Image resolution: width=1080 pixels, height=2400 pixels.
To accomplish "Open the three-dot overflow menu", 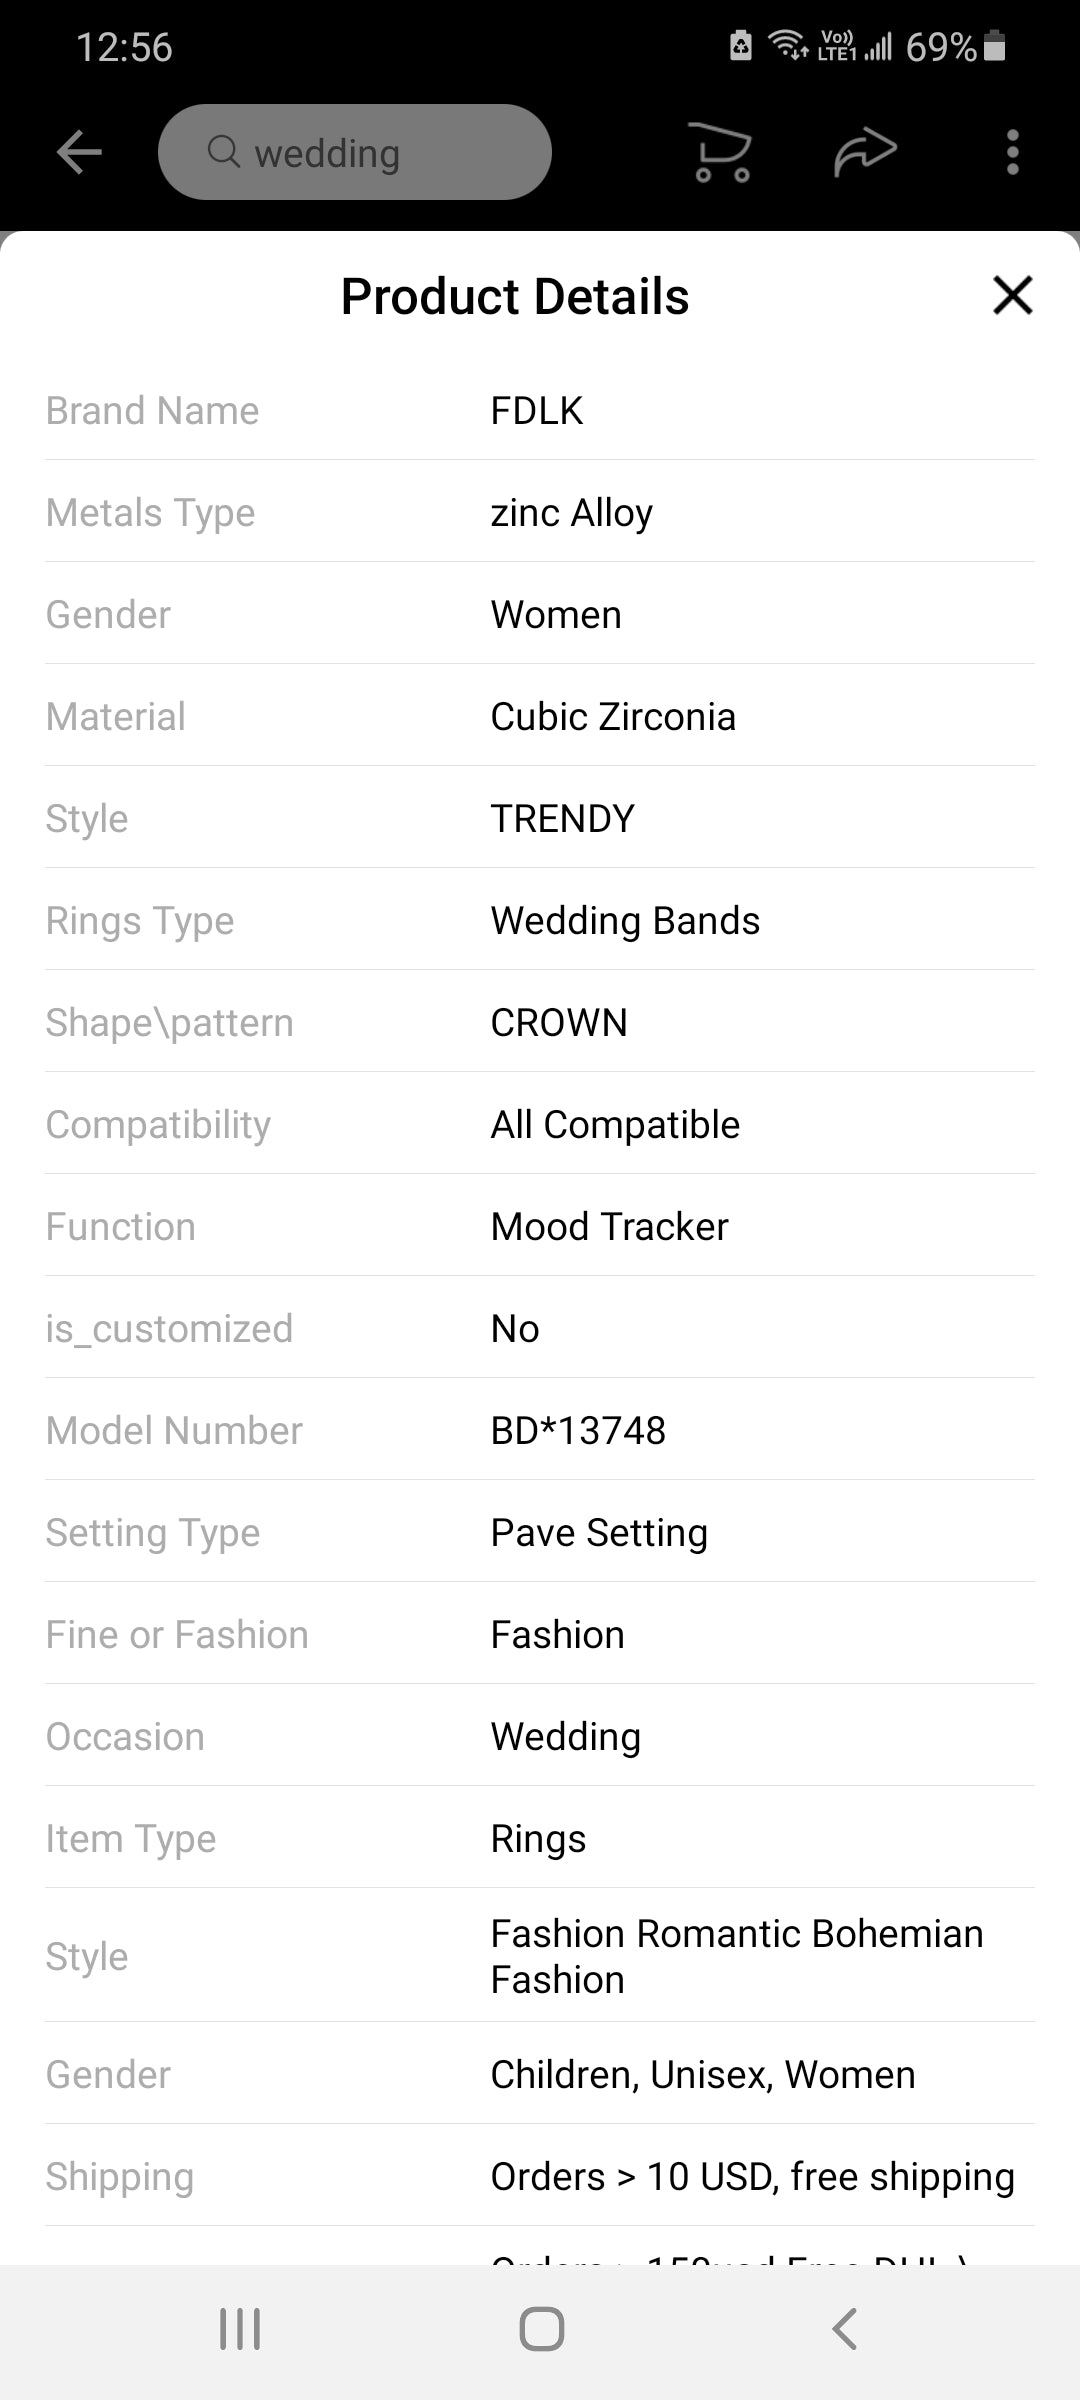I will 1012,153.
